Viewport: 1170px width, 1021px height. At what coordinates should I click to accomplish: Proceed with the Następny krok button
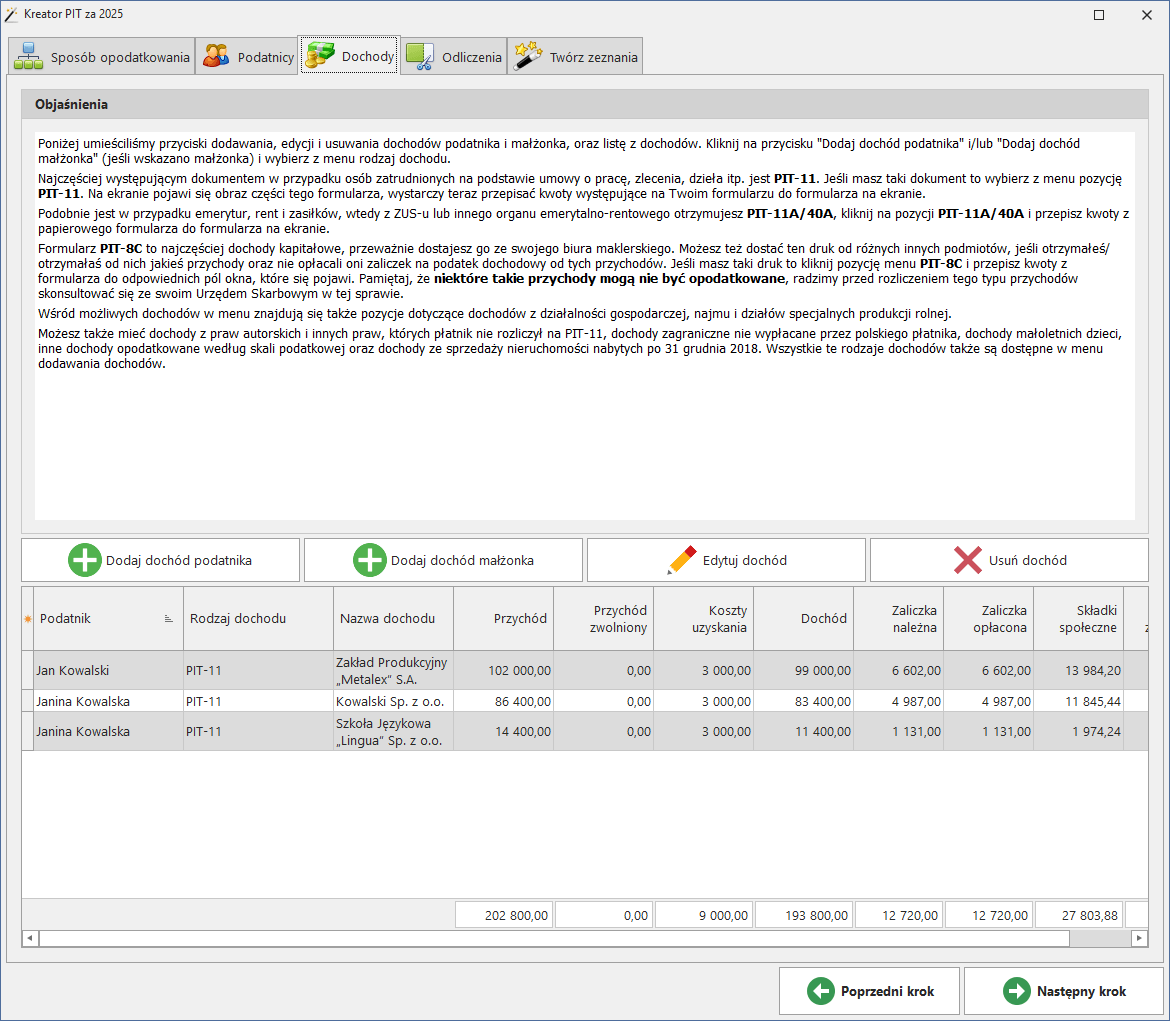tap(1063, 991)
